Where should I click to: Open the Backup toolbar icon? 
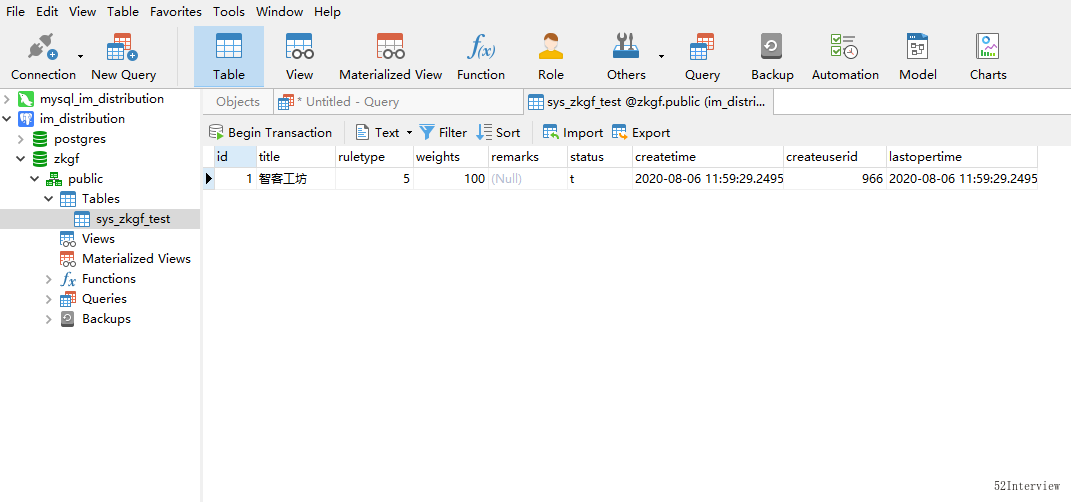point(772,57)
